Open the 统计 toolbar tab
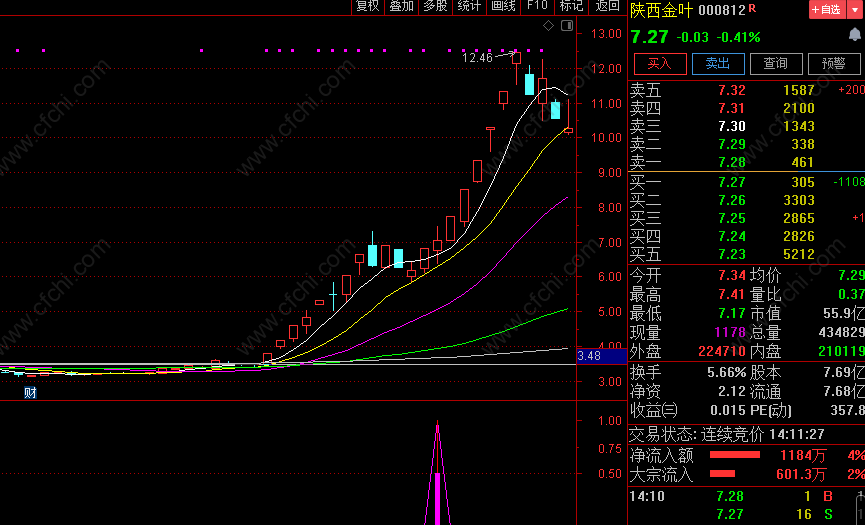Image resolution: width=865 pixels, height=525 pixels. point(469,6)
